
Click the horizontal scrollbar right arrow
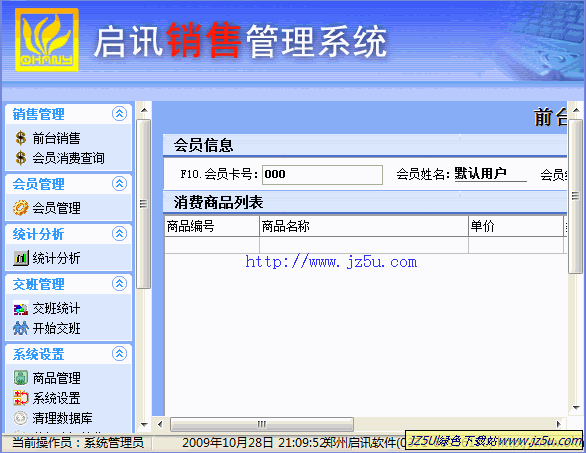(559, 424)
